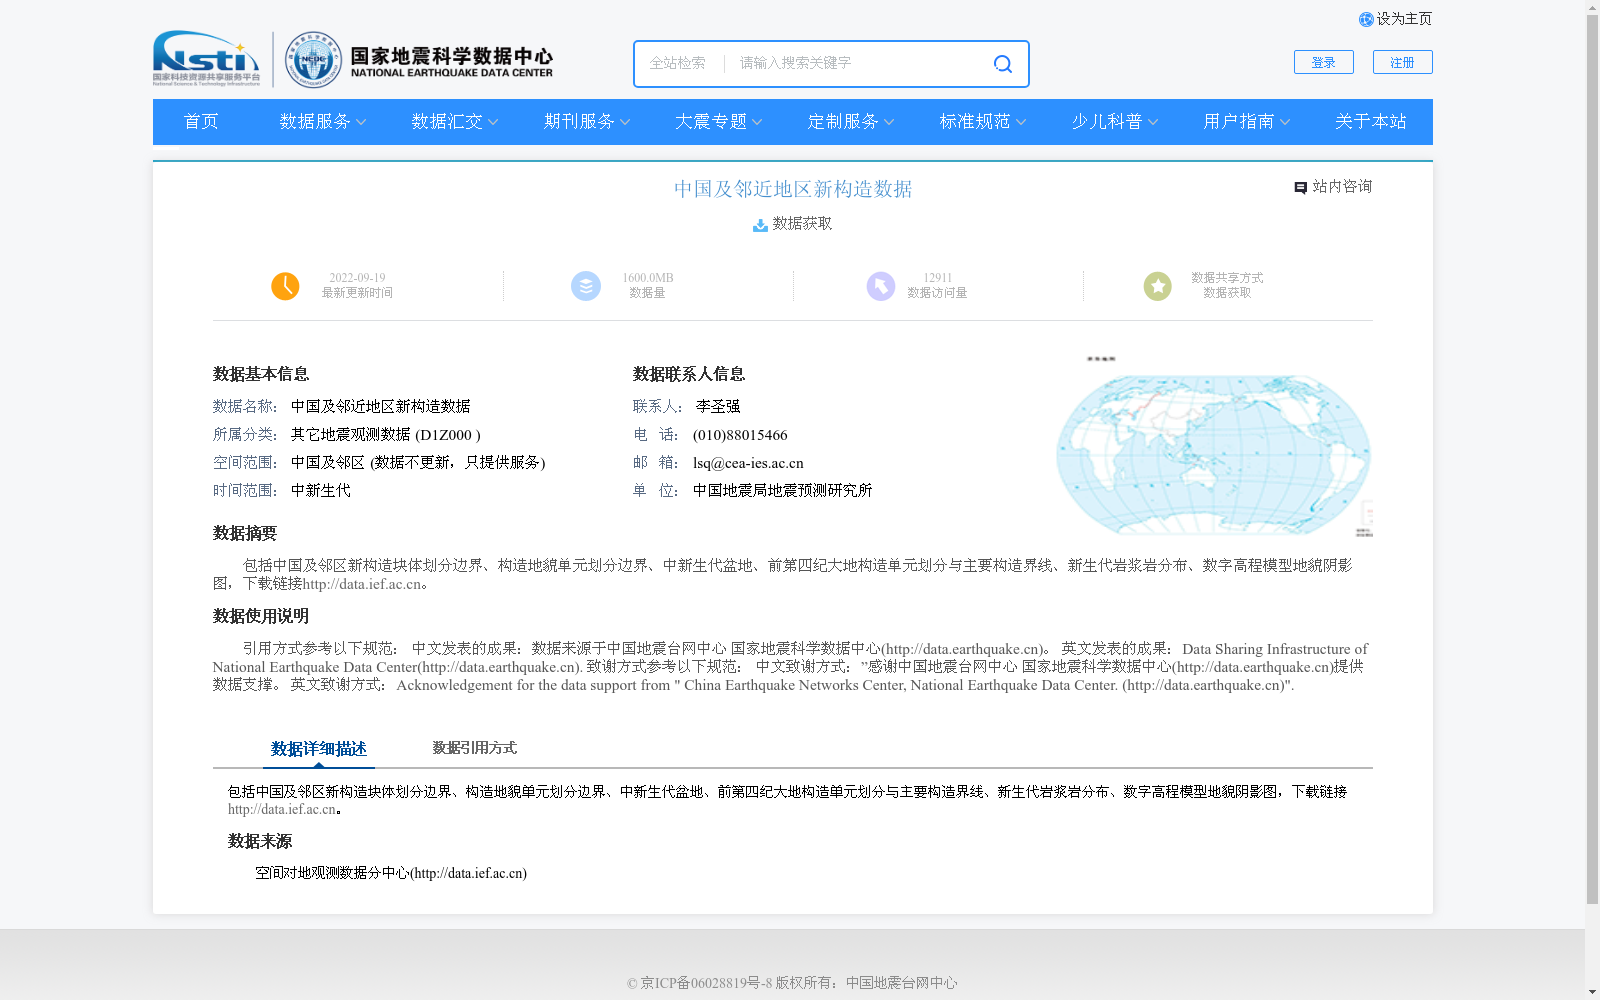
Task: Click the search magnifier icon
Action: point(1002,64)
